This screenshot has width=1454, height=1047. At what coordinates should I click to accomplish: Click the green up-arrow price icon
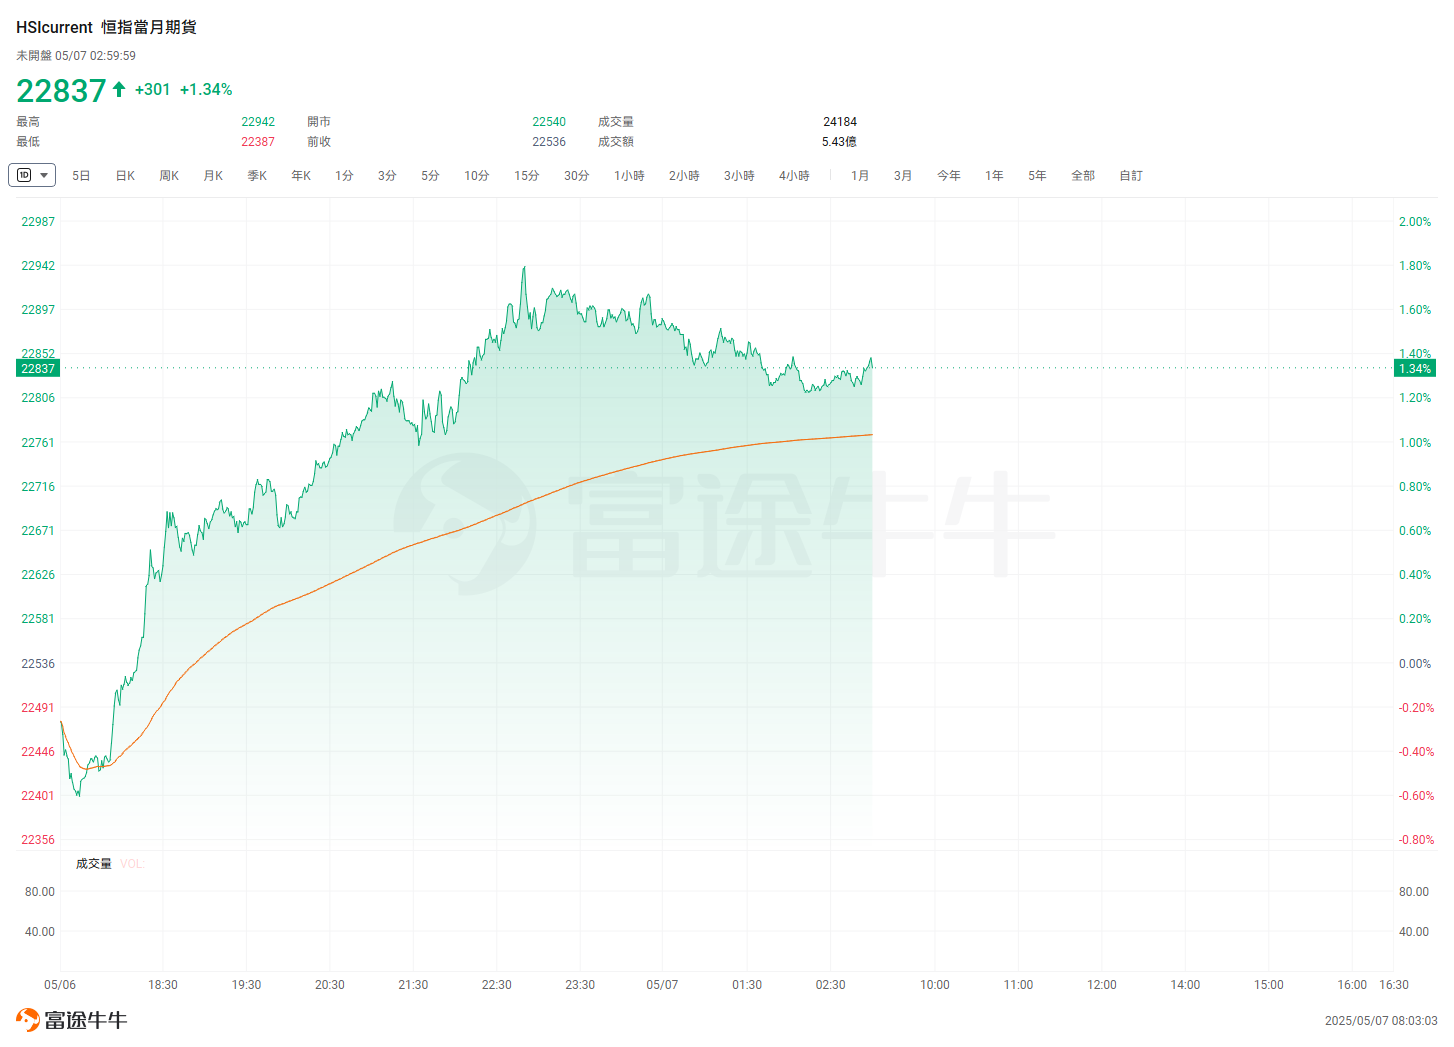pos(119,89)
